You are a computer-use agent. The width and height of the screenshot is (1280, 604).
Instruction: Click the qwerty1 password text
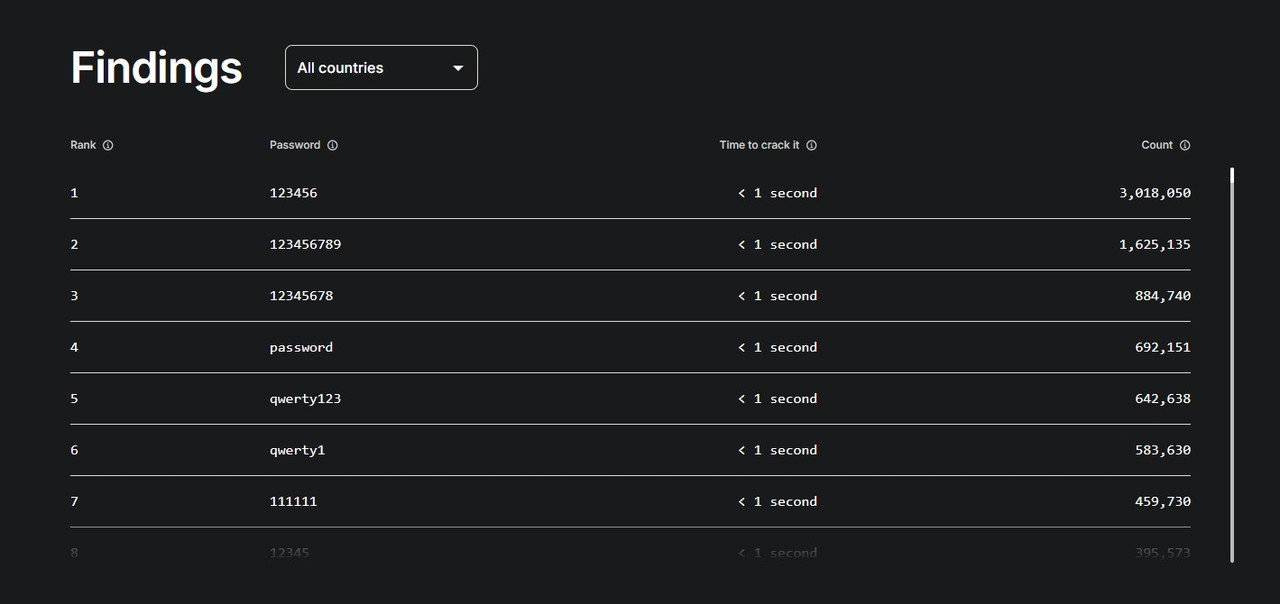point(297,450)
